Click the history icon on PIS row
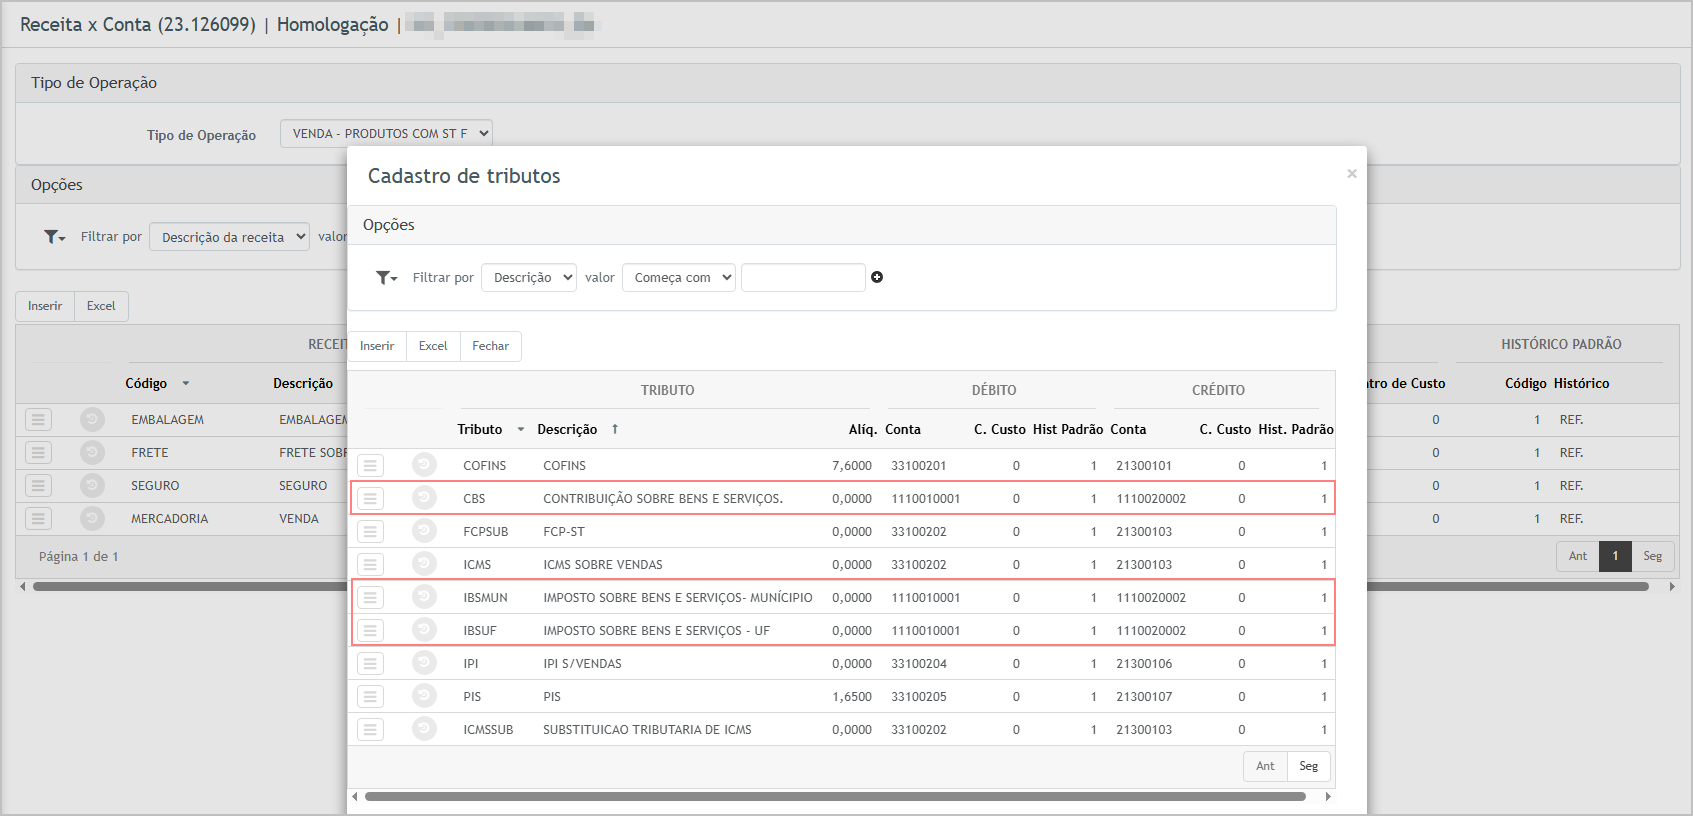The height and width of the screenshot is (816, 1693). point(424,696)
